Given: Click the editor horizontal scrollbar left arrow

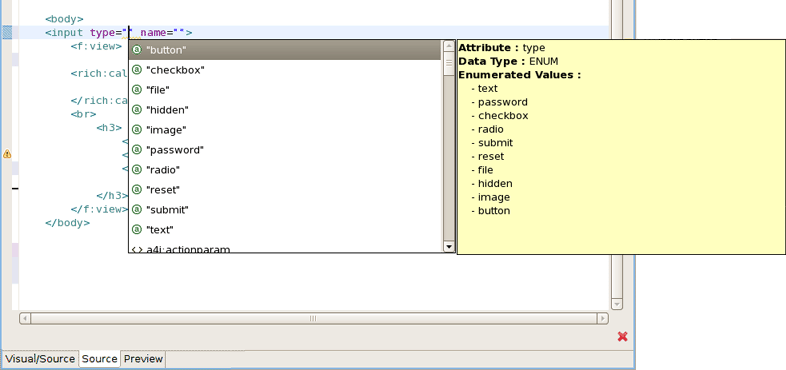Looking at the screenshot, I should pyautogui.click(x=25, y=318).
